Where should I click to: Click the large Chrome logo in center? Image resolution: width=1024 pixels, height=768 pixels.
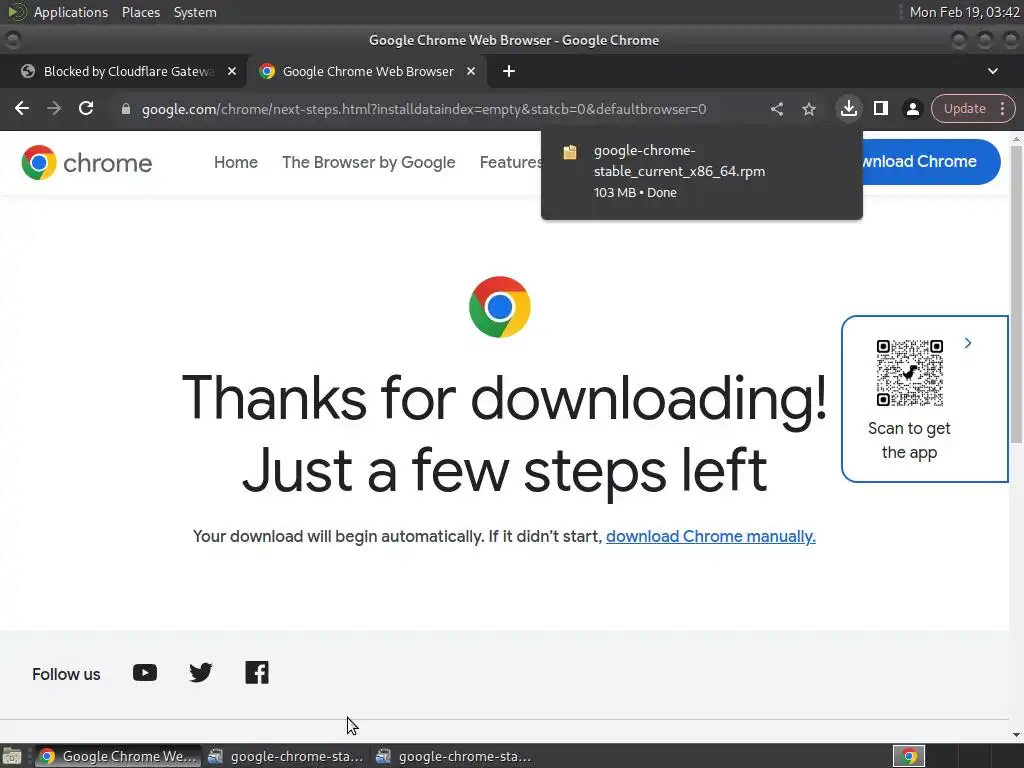tap(500, 307)
